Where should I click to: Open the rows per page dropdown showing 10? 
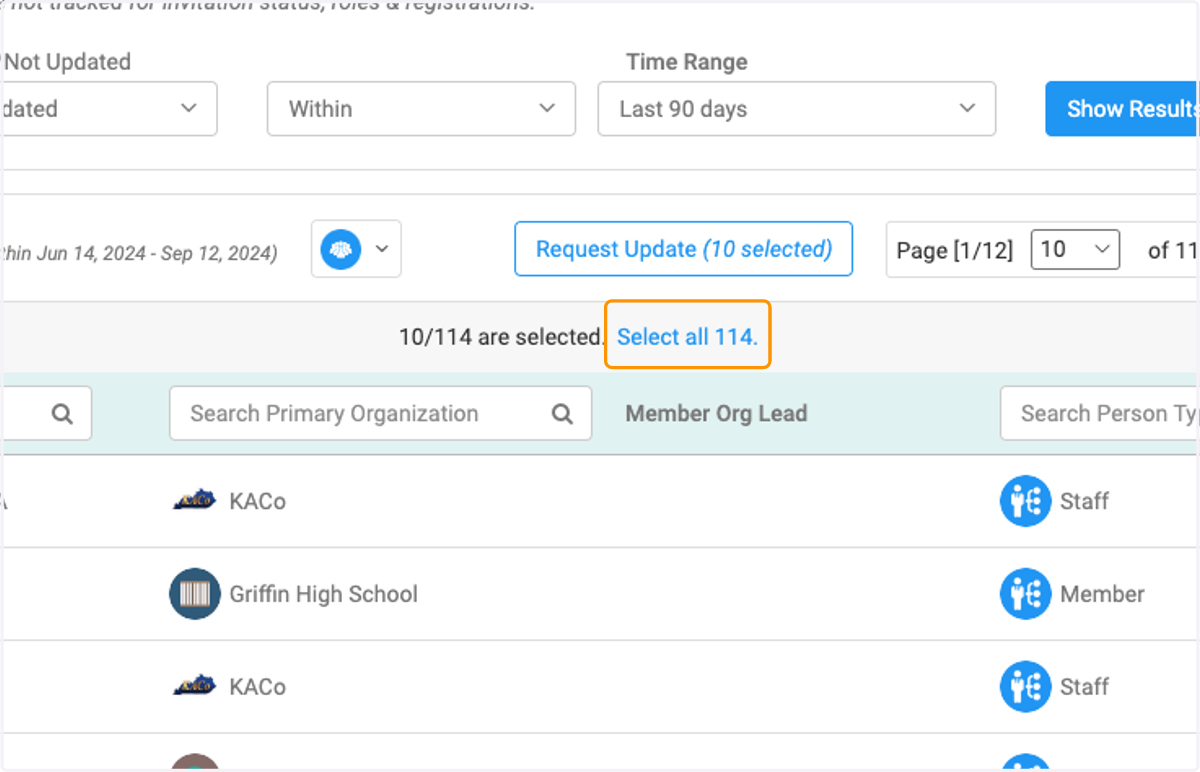coord(1075,249)
